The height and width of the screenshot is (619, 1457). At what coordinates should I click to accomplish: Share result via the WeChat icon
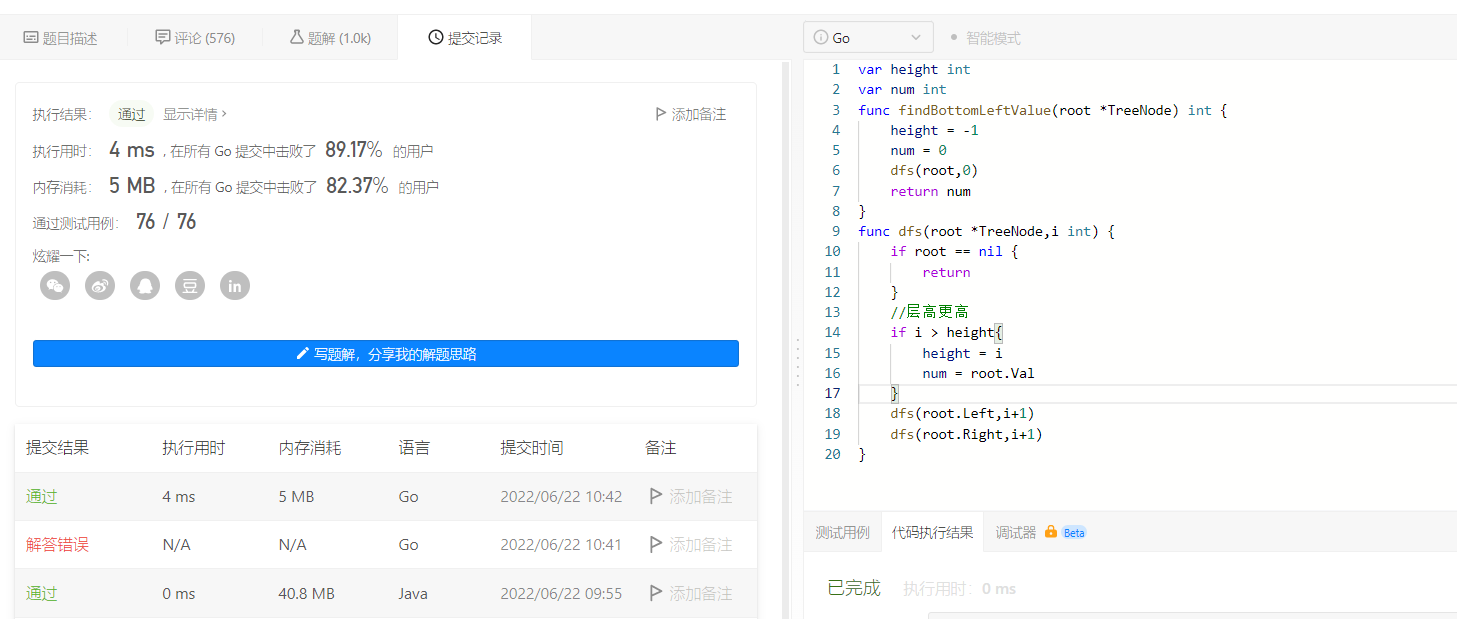pos(55,286)
